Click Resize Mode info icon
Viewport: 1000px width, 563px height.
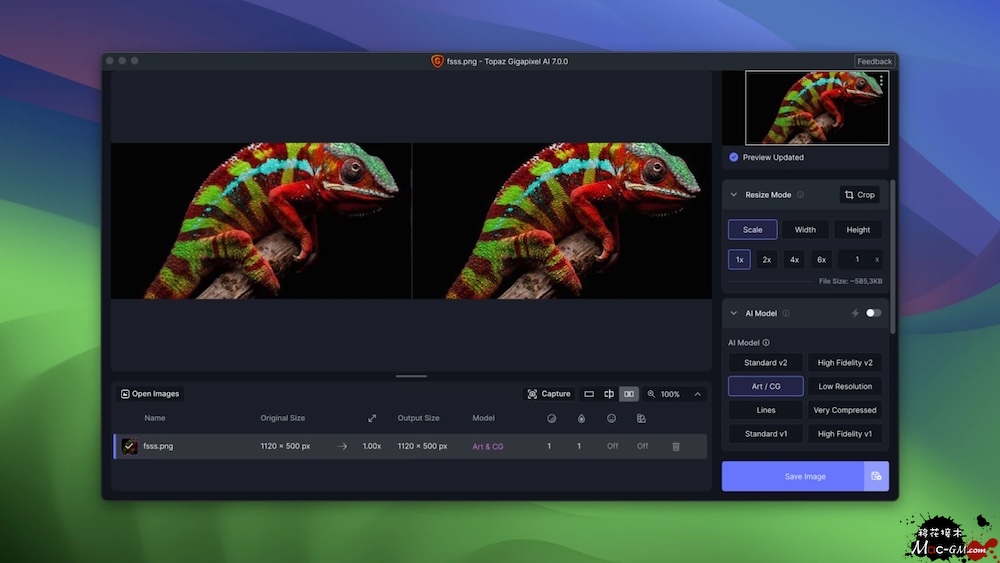pos(800,194)
